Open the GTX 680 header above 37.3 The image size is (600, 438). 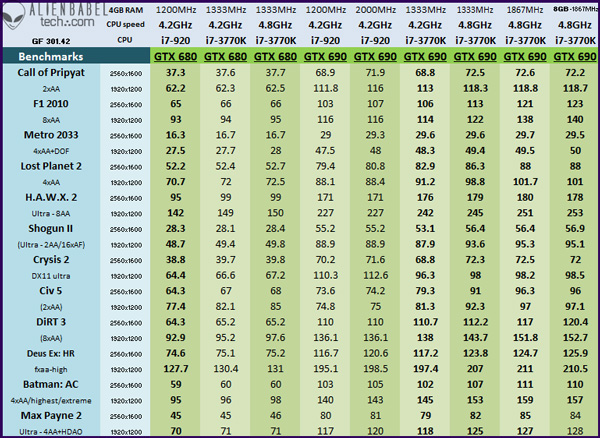[175, 57]
